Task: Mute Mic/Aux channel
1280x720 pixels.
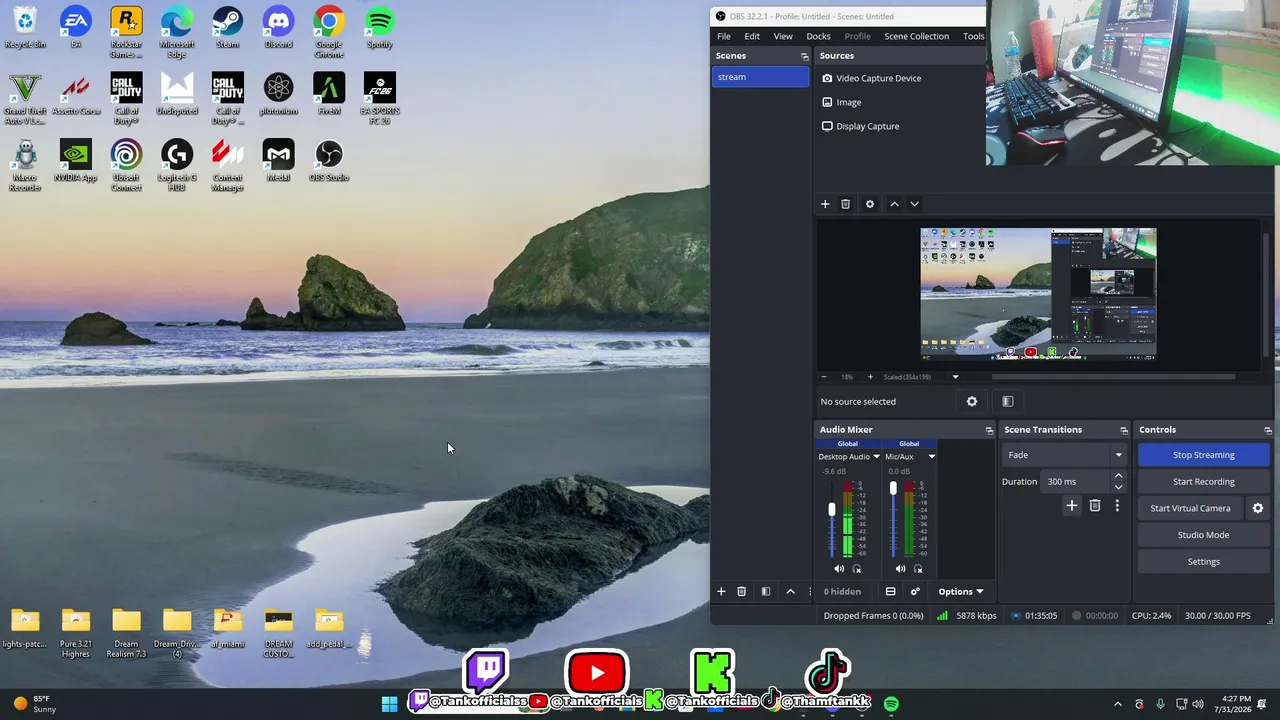Action: pos(900,569)
